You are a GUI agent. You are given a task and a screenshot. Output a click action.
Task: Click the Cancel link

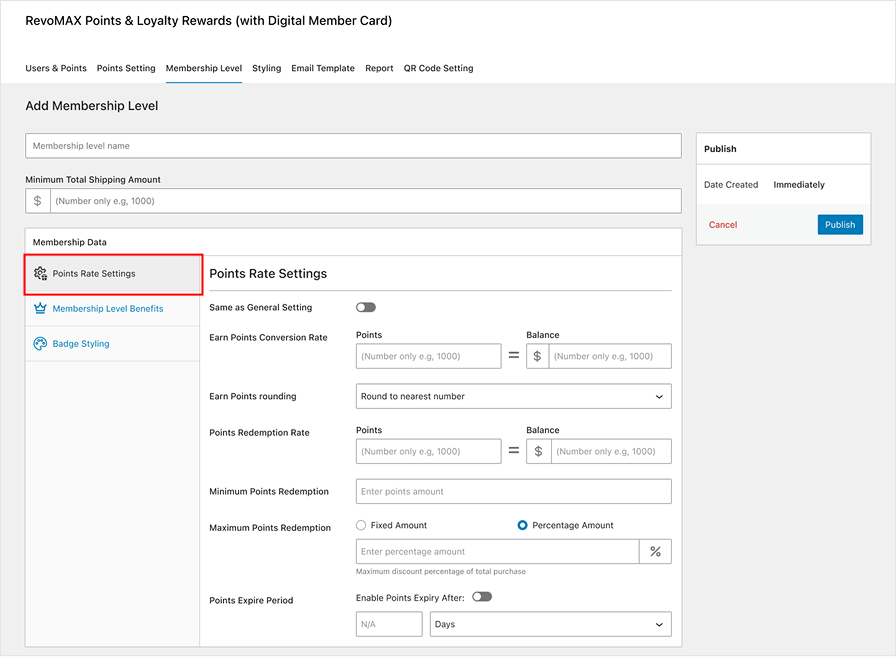(723, 225)
